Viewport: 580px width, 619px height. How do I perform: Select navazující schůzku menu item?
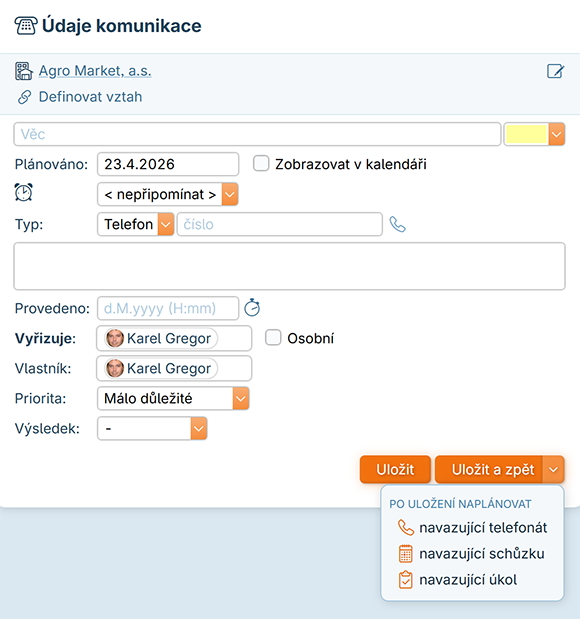[x=473, y=554]
